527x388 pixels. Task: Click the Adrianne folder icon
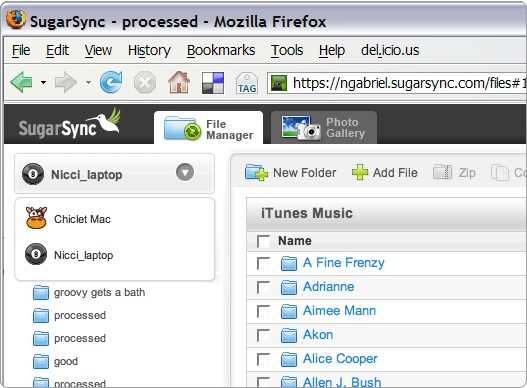(289, 287)
